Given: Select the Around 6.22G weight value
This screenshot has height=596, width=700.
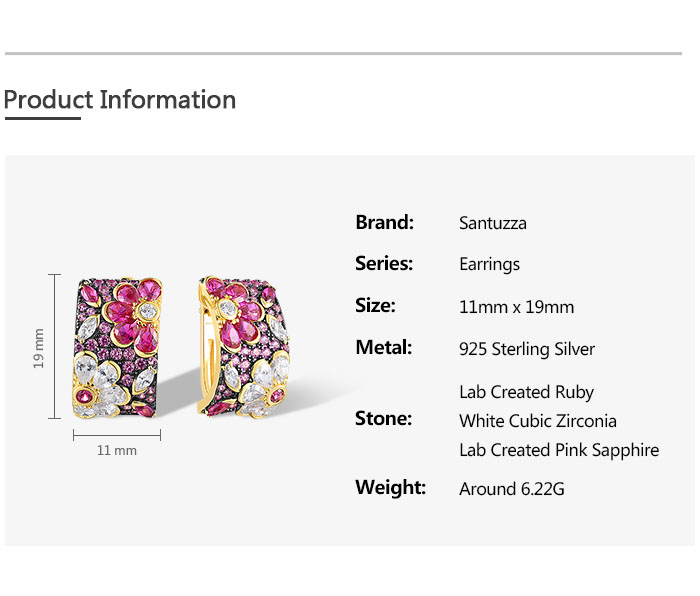Looking at the screenshot, I should click(514, 489).
